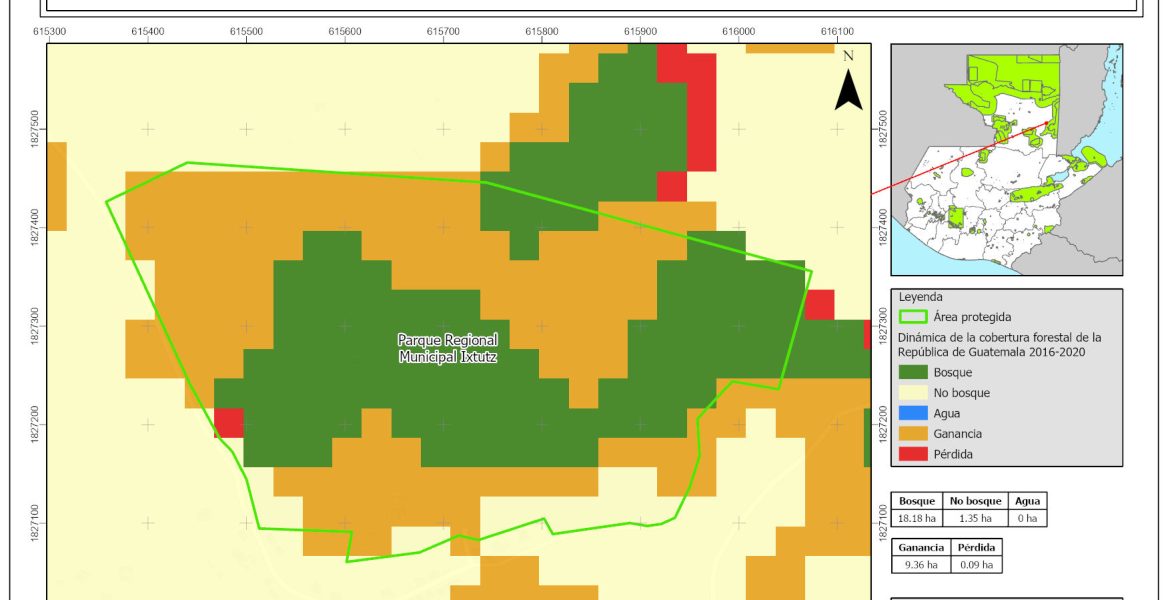Select the 1.35 ha No bosque value
This screenshot has height=600, width=1170.
(970, 518)
